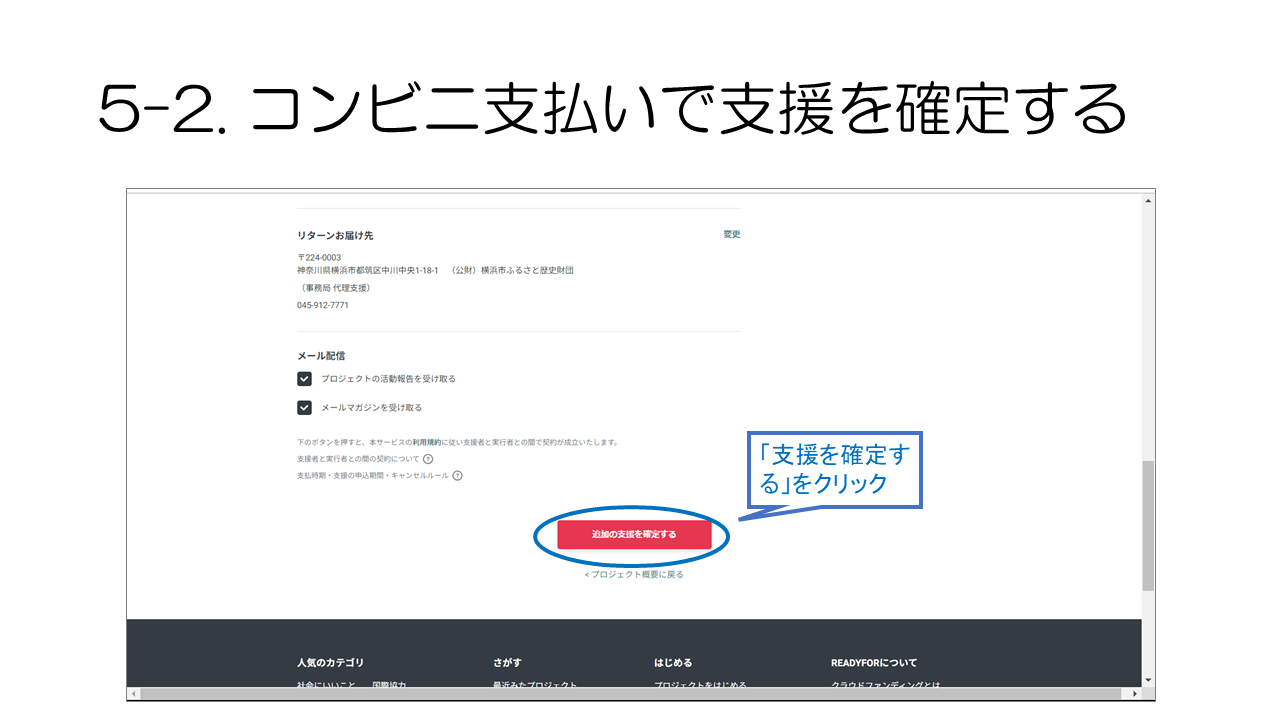Click the READYFORについて footer heading

[874, 662]
